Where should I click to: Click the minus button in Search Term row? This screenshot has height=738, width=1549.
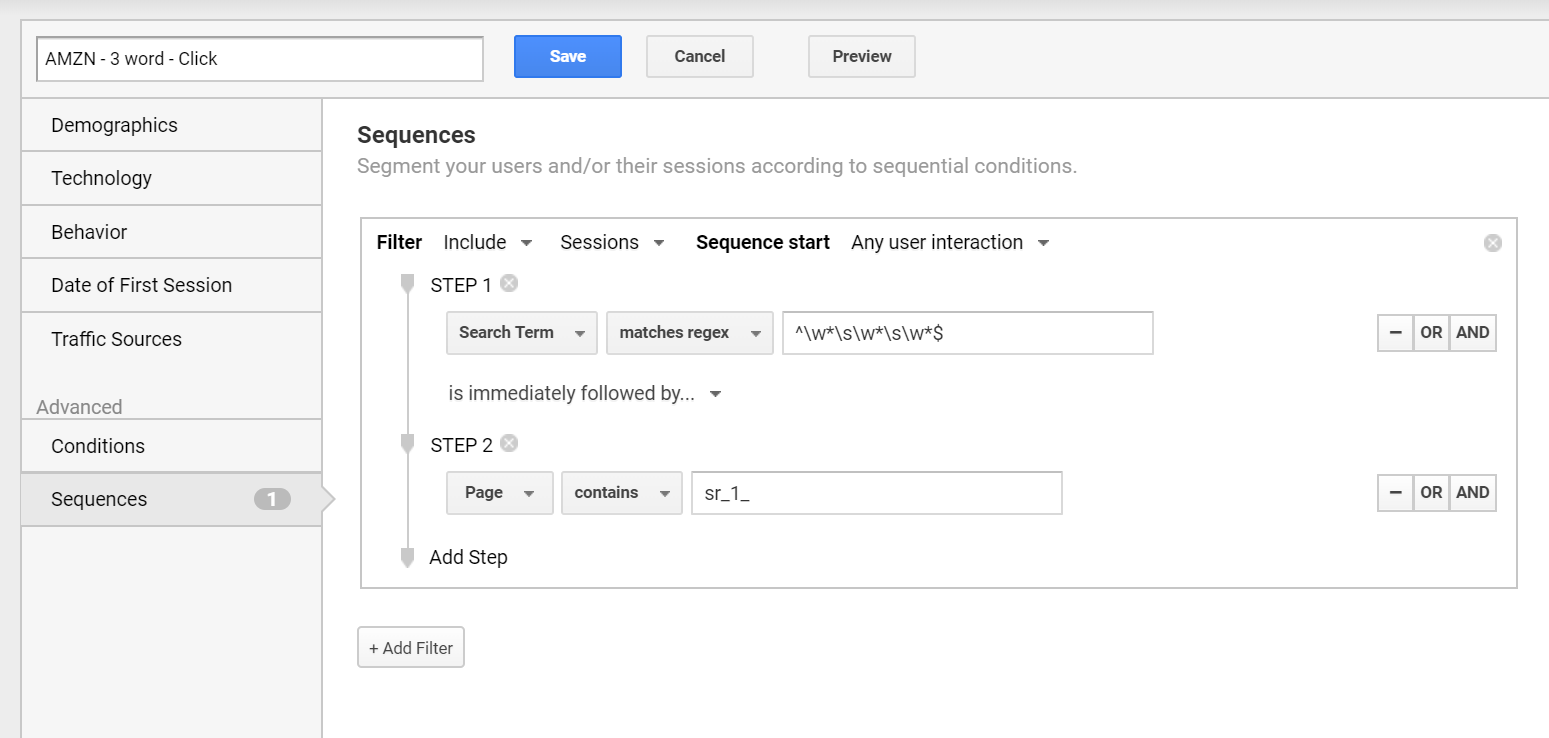coord(1395,333)
